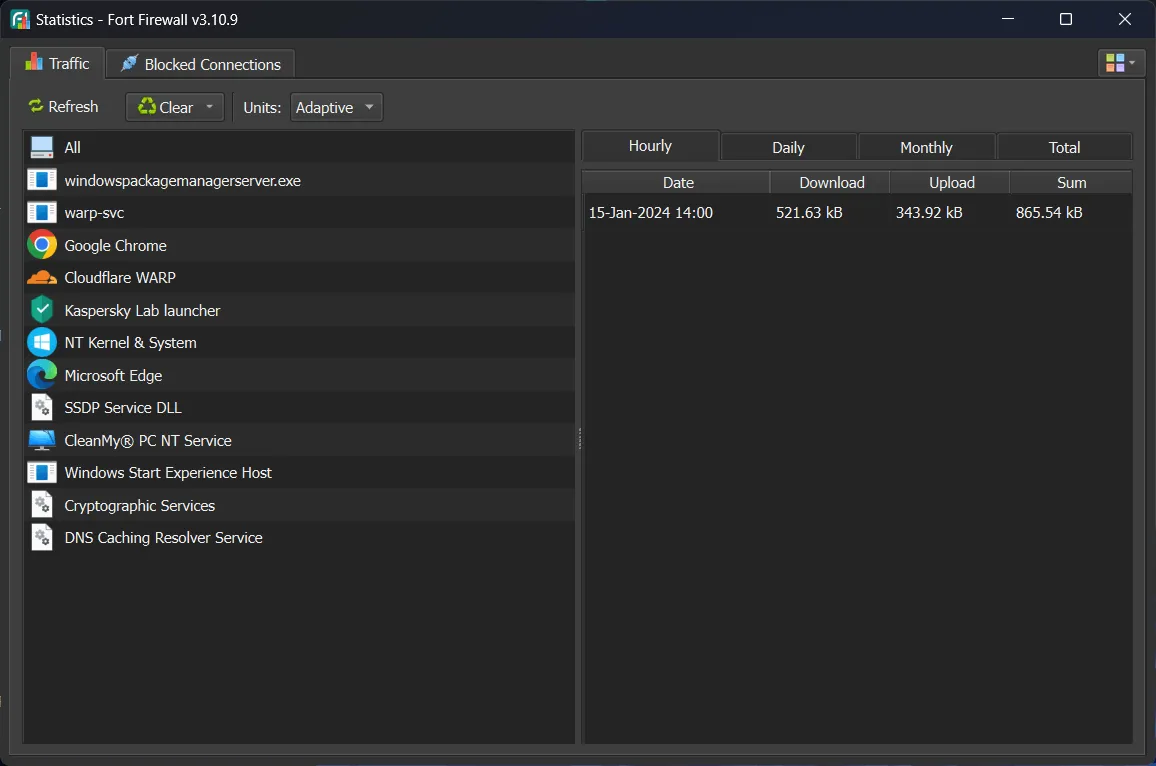This screenshot has width=1156, height=766.
Task: Select the Cloudflare WARP entry
Action: pos(299,277)
